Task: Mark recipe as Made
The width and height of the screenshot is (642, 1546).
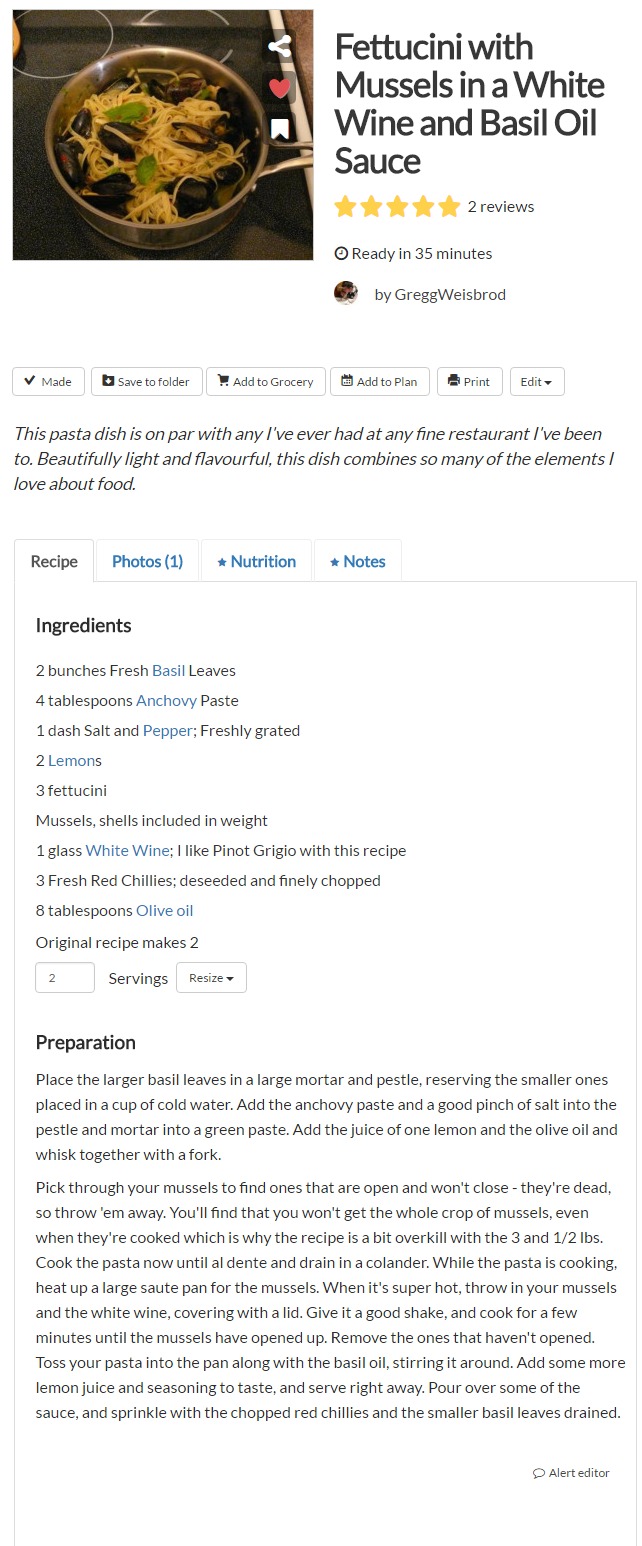Action: 48,382
